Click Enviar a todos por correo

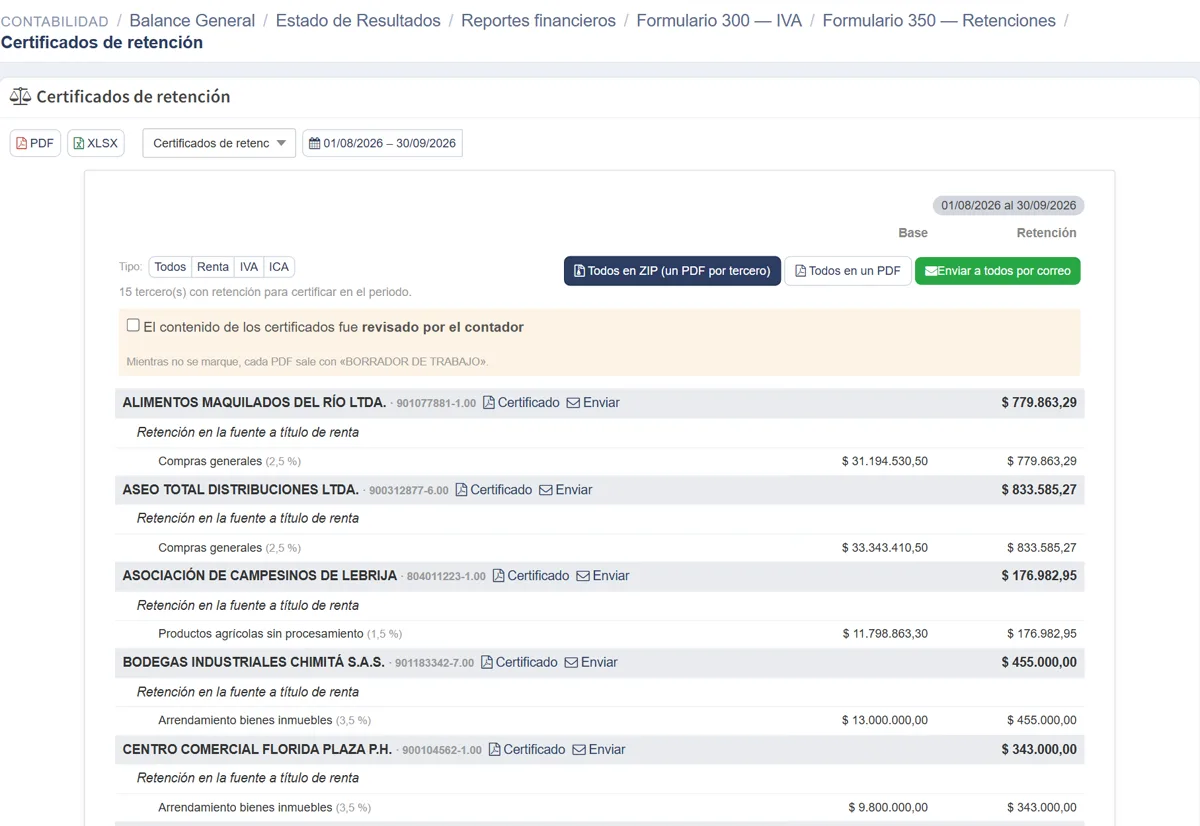coord(997,271)
